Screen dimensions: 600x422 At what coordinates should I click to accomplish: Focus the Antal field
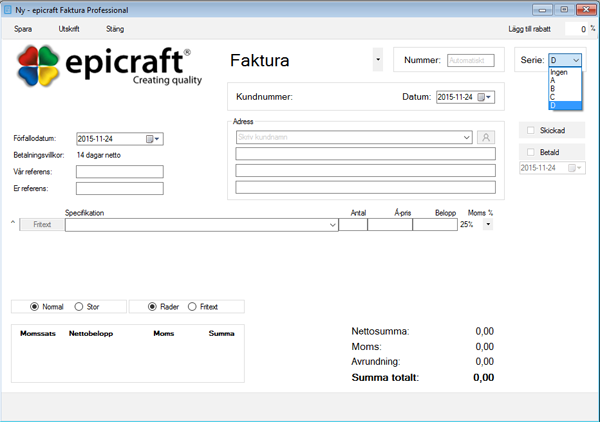353,225
